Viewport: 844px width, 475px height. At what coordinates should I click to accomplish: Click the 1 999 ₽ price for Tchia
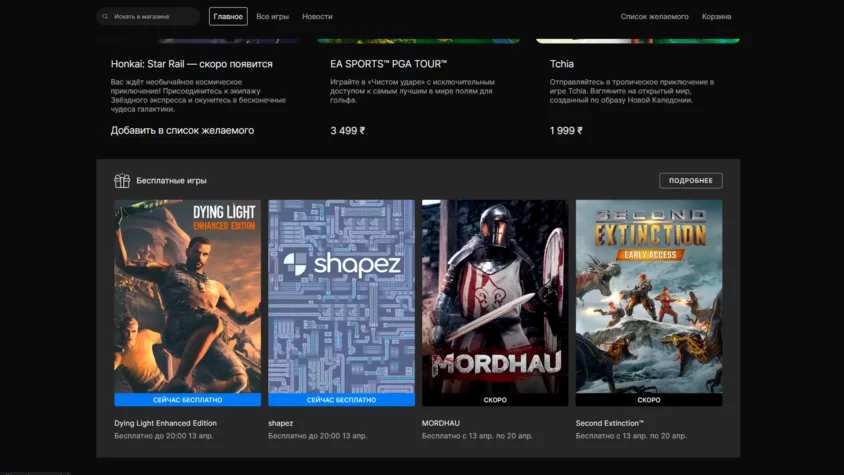click(566, 130)
